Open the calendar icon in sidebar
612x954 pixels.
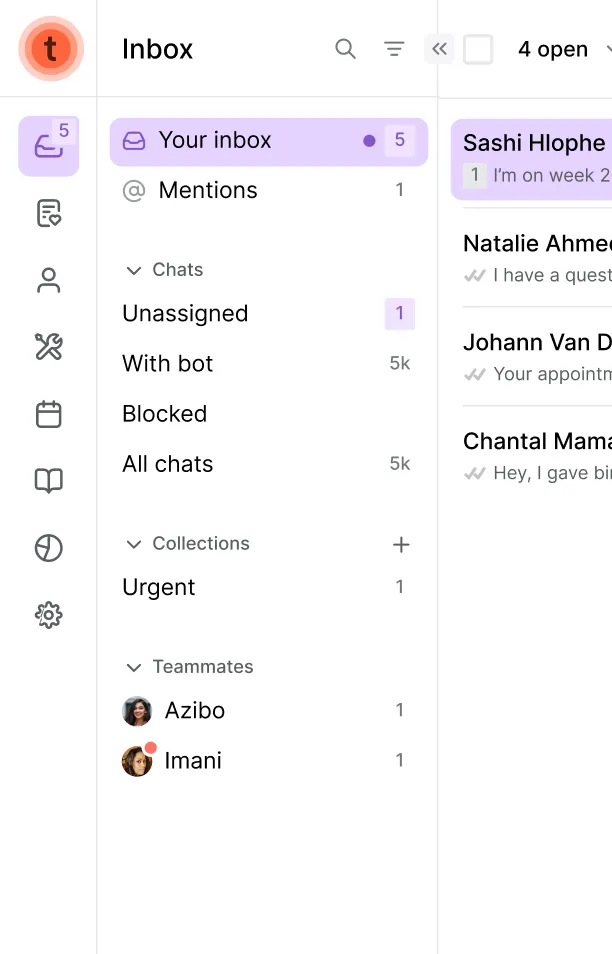[48, 414]
